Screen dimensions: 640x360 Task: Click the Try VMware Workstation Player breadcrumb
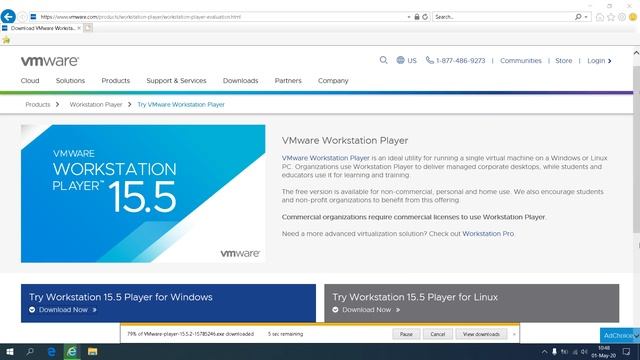(x=181, y=104)
